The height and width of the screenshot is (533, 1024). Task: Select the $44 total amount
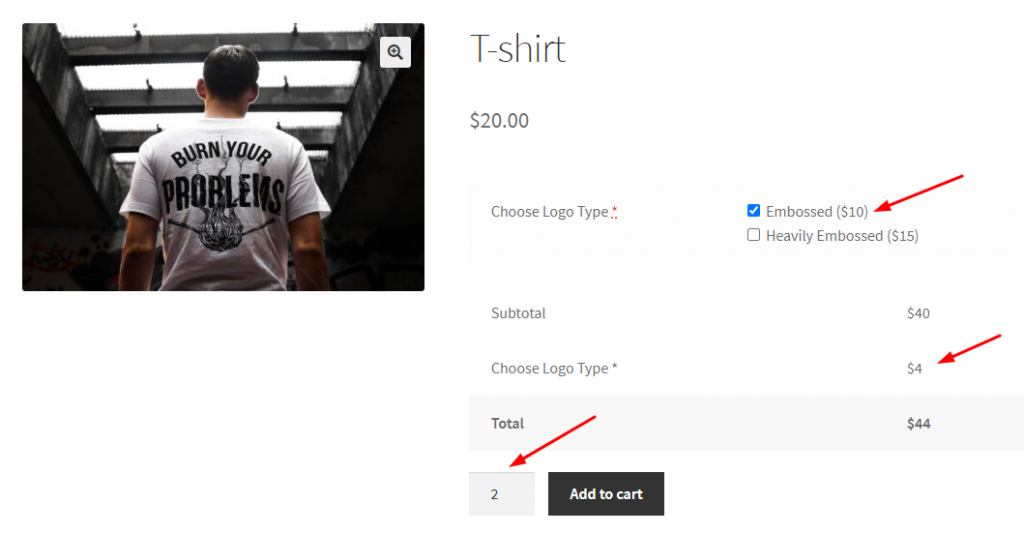coord(918,423)
